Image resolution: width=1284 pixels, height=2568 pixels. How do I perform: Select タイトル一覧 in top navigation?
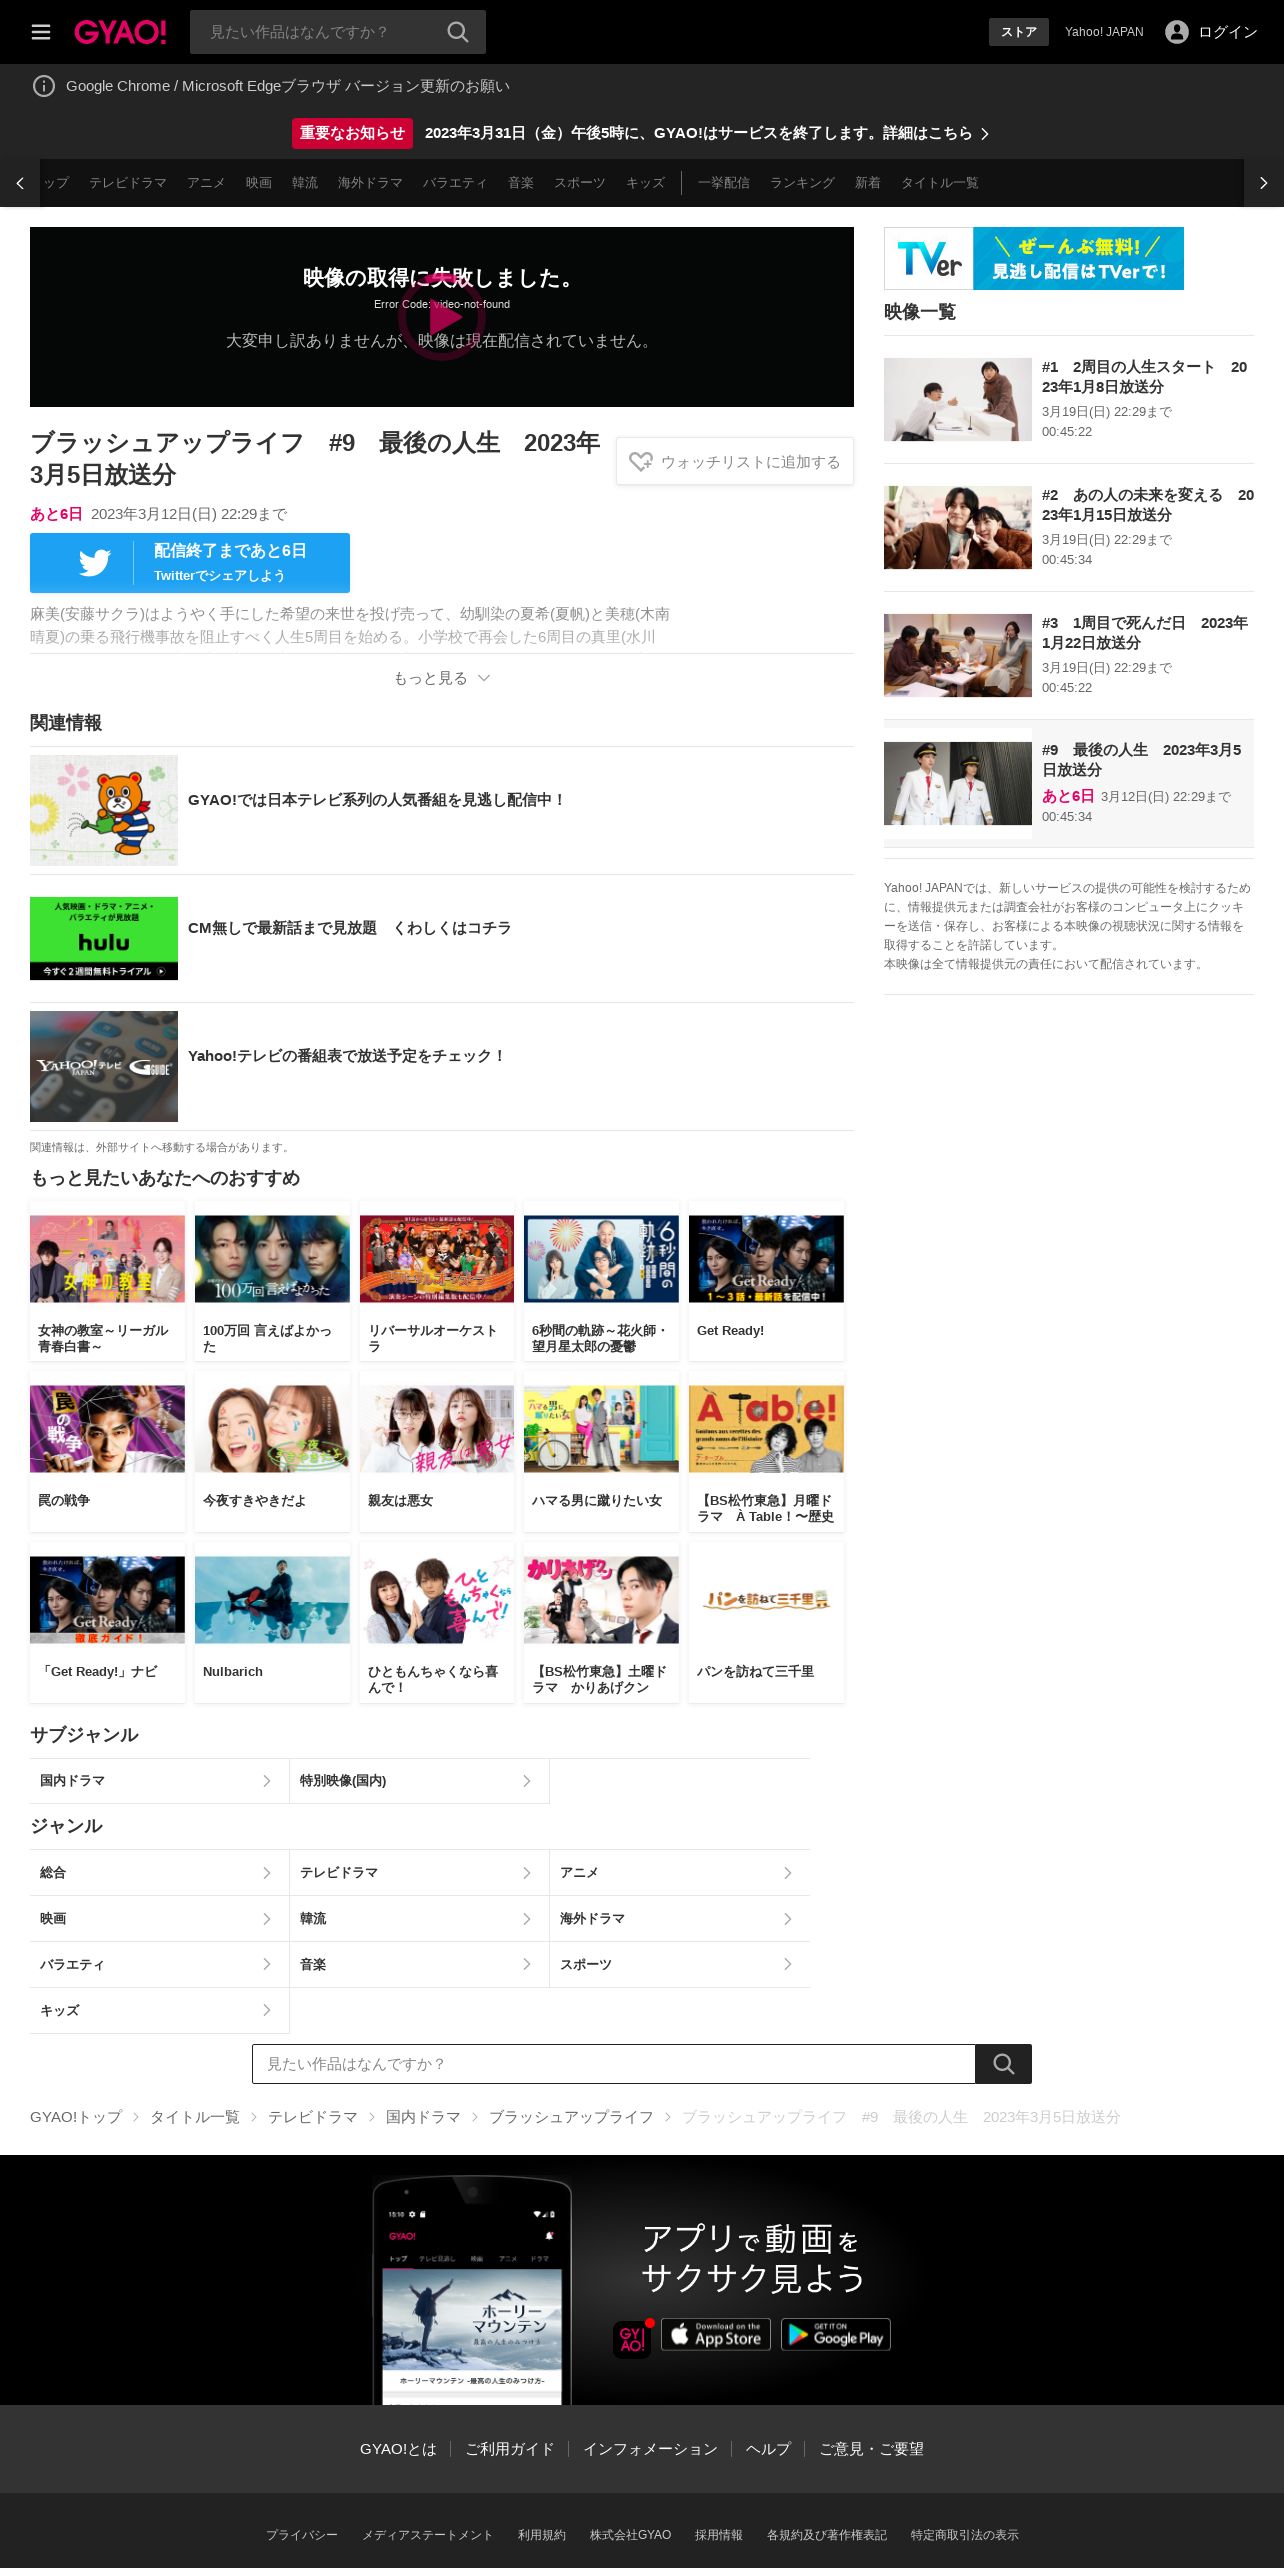pos(940,183)
